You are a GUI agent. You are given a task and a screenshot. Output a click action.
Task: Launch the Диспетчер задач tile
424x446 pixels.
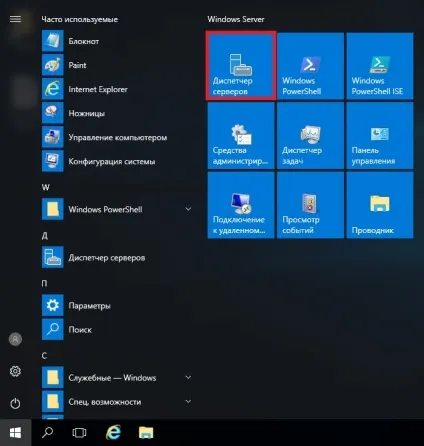[x=310, y=135]
